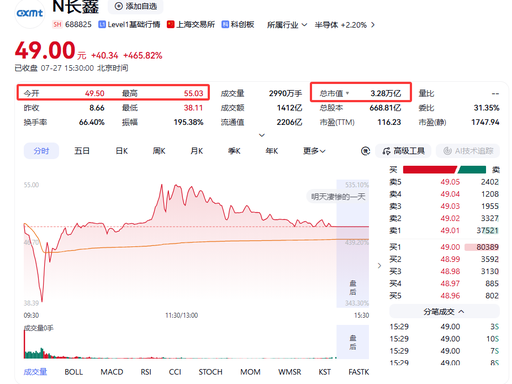This screenshot has width=512, height=384.
Task: Click the 卖2 price 49.02
Action: (x=450, y=218)
